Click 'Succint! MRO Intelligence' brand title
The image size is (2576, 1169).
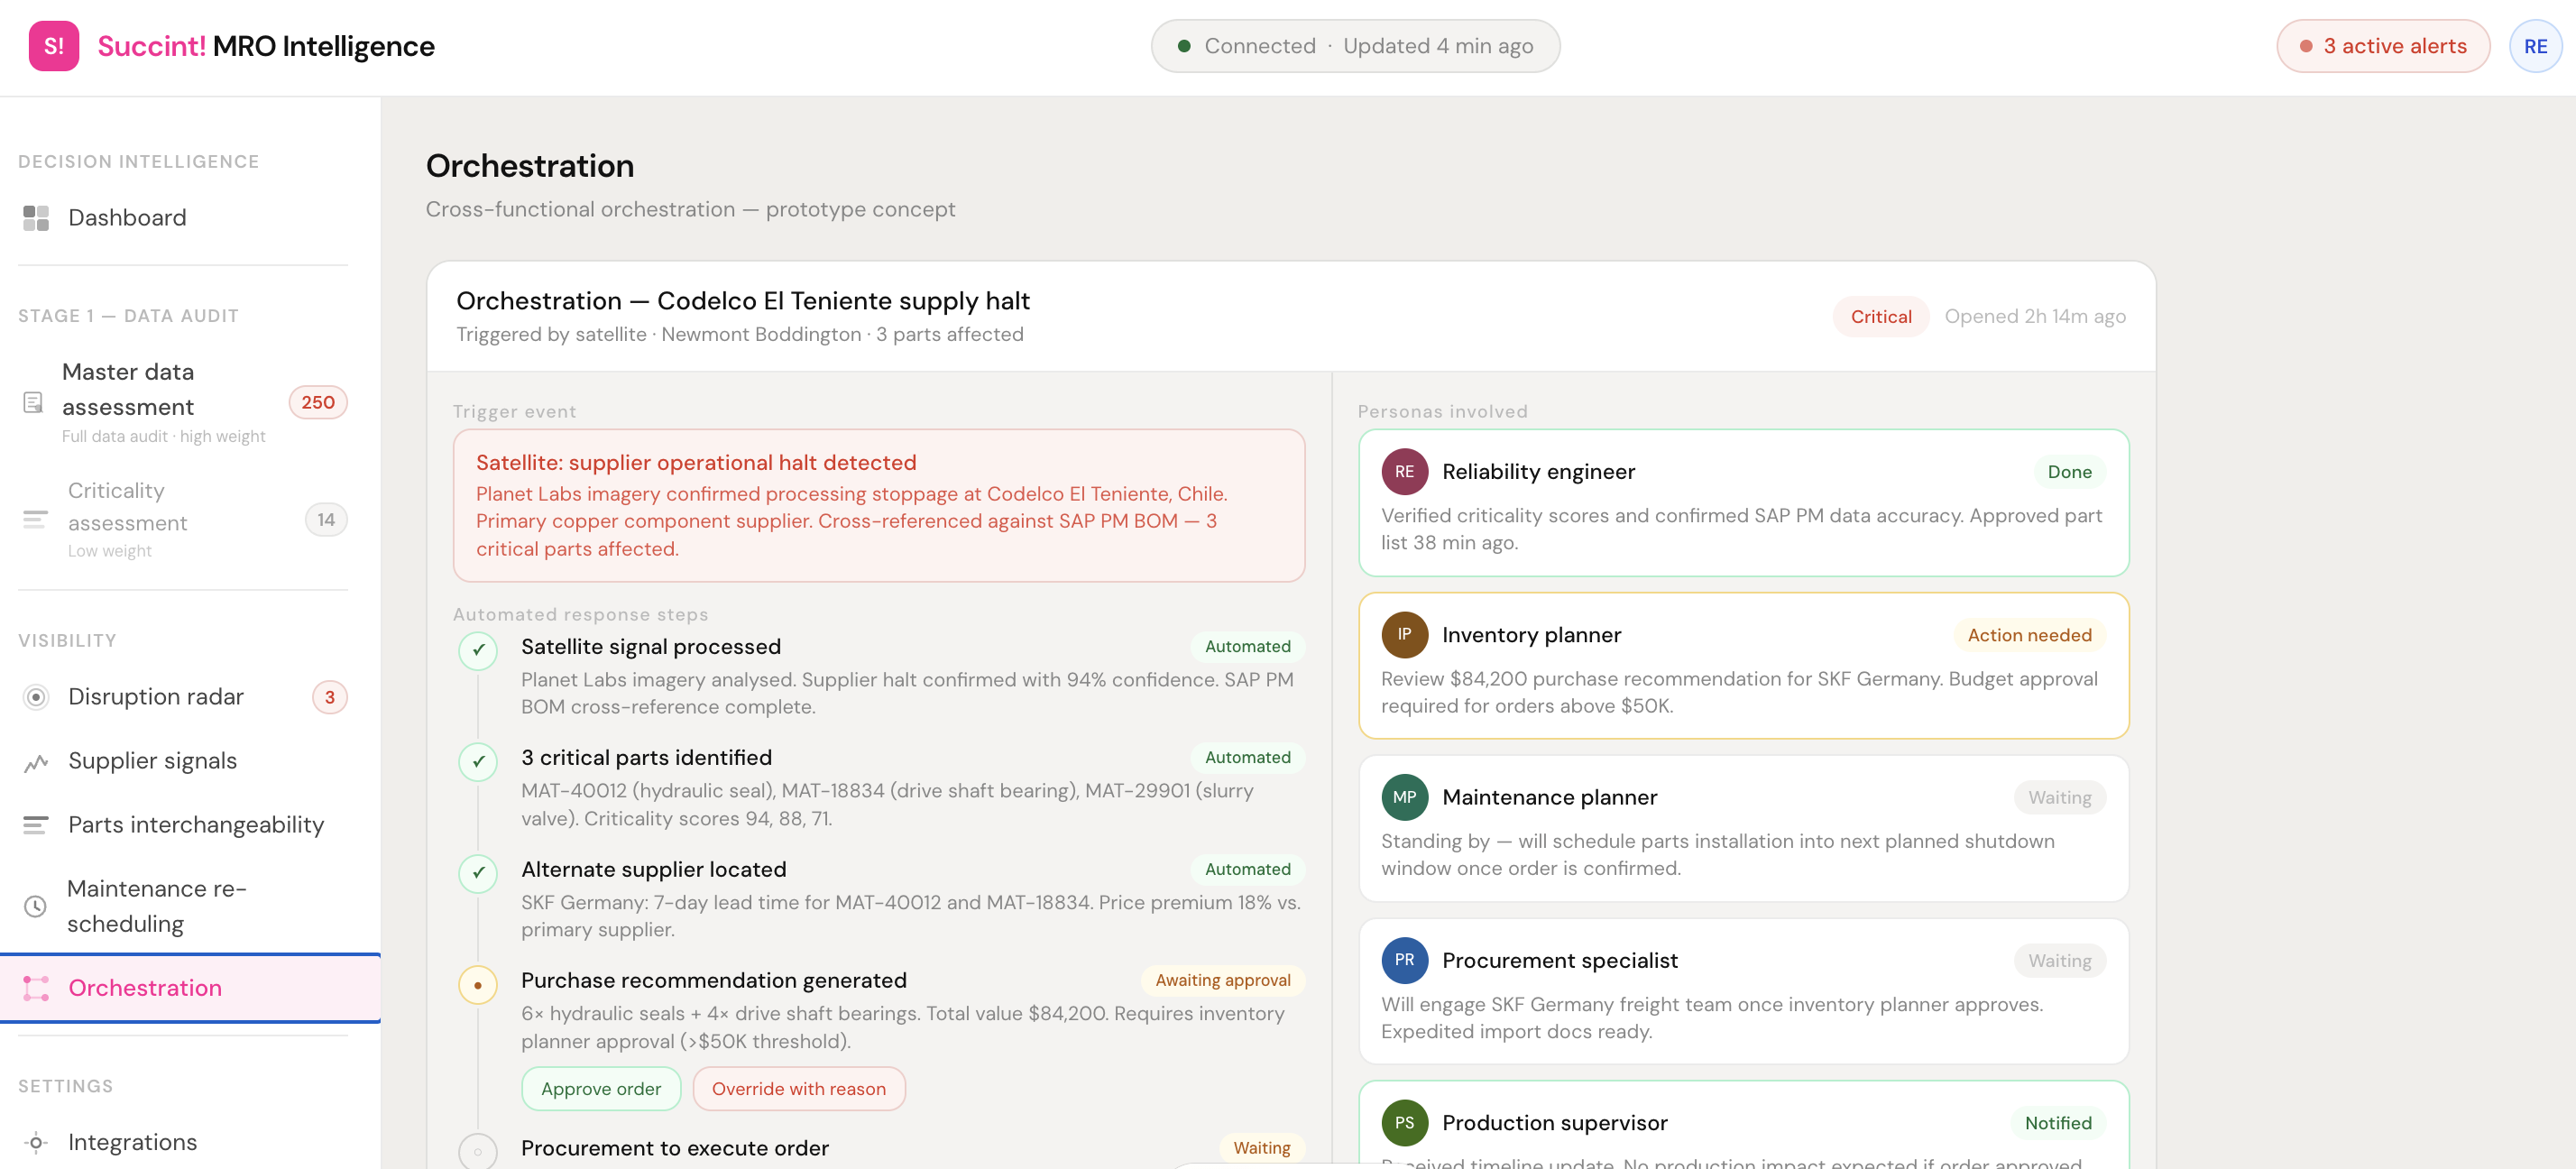pyautogui.click(x=266, y=46)
